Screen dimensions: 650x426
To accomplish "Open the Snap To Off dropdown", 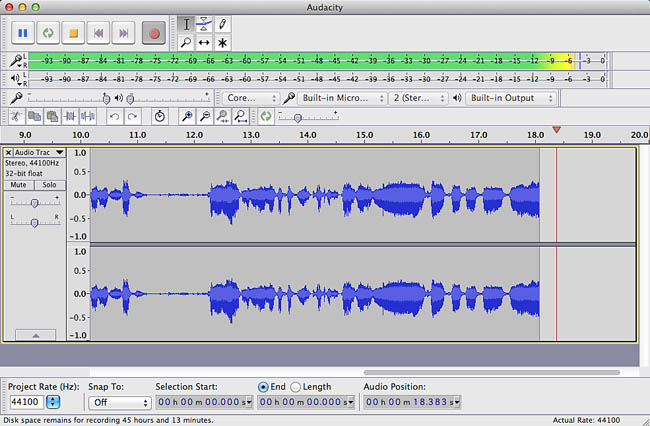I will (x=119, y=402).
